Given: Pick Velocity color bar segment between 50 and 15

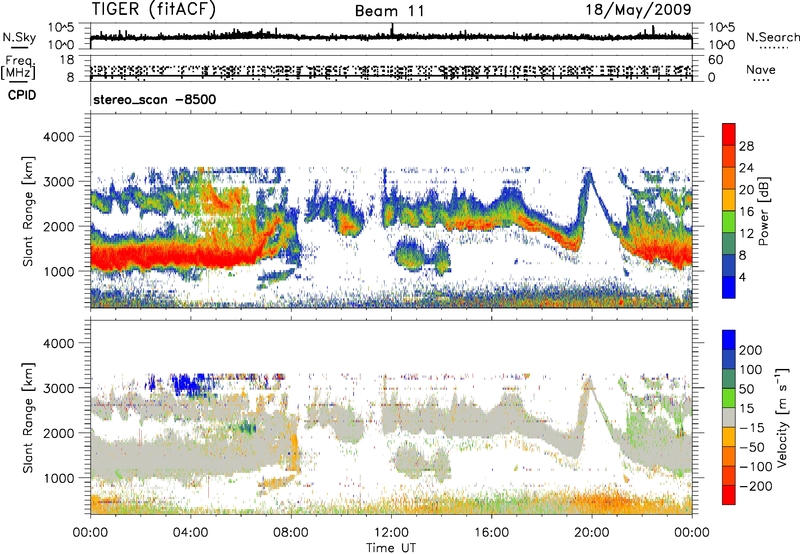Looking at the screenshot, I should pyautogui.click(x=729, y=398).
